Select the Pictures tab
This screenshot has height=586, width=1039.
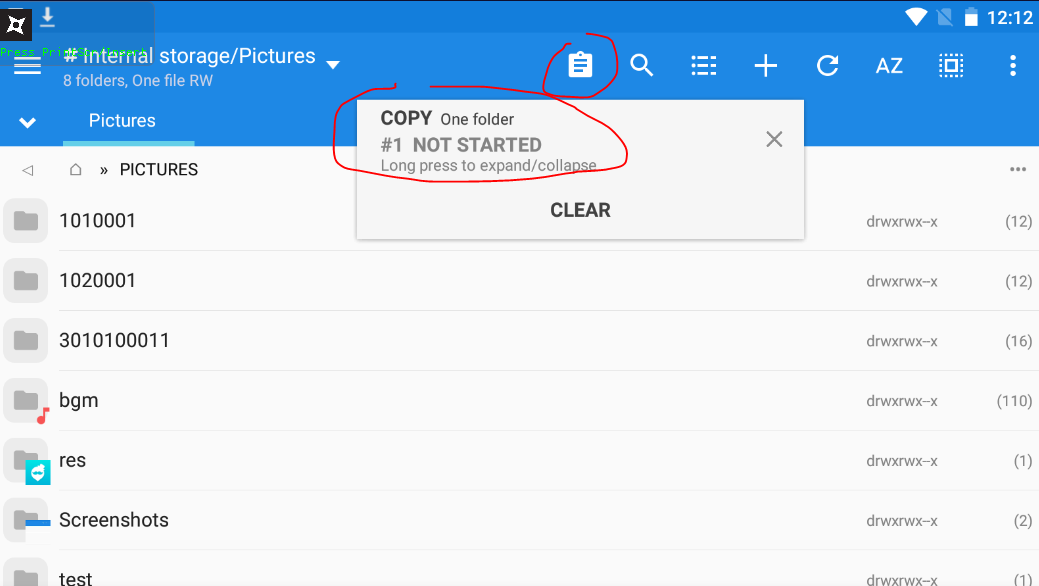coord(122,121)
